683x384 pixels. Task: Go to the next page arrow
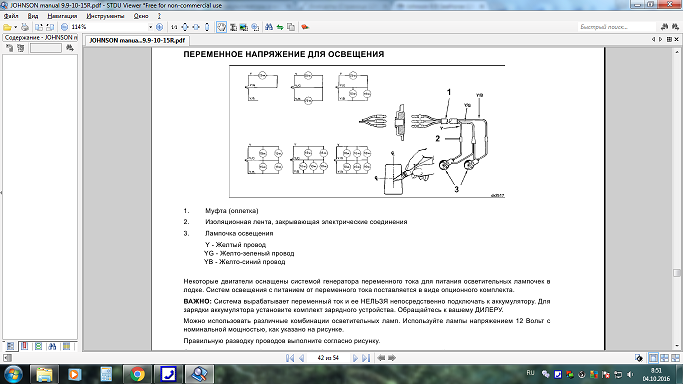click(355, 358)
